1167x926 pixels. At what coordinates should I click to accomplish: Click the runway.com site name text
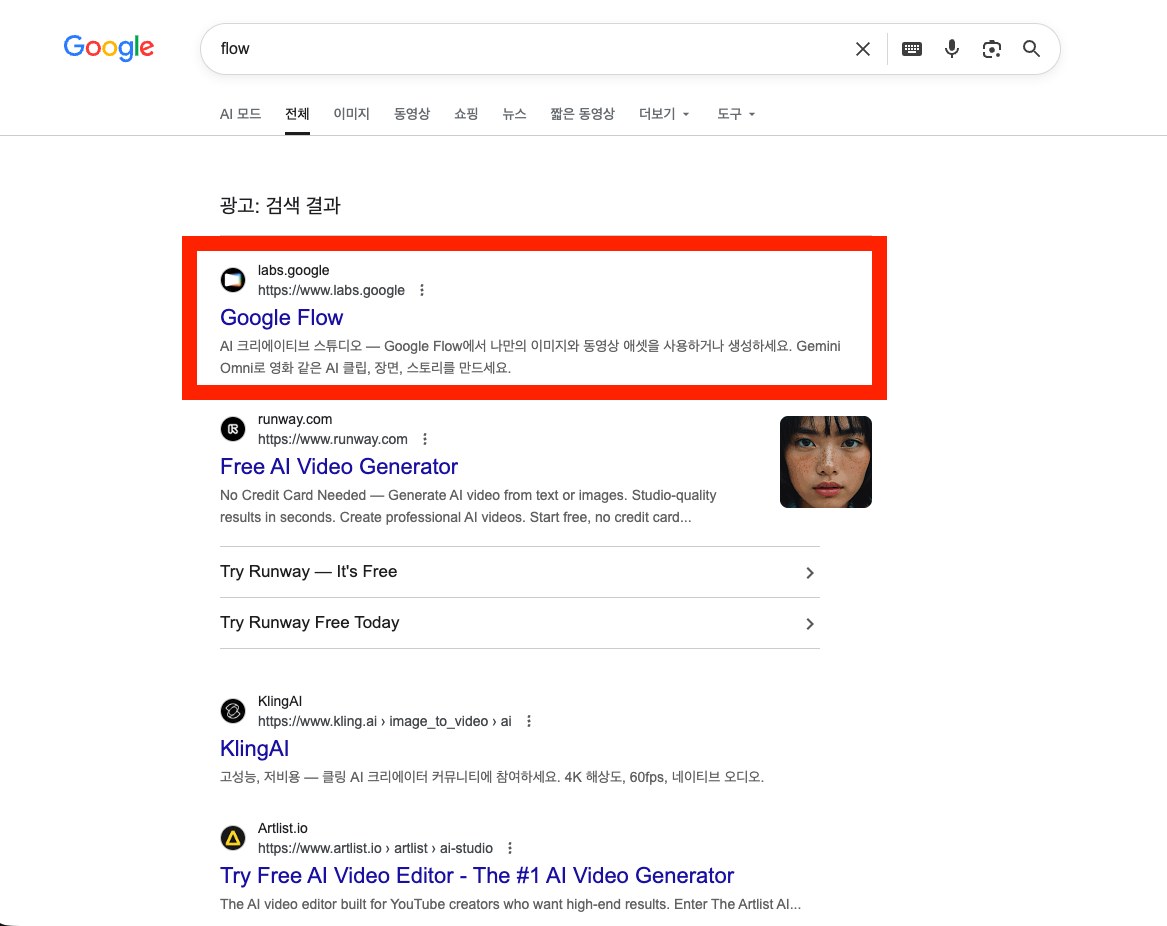pos(295,419)
